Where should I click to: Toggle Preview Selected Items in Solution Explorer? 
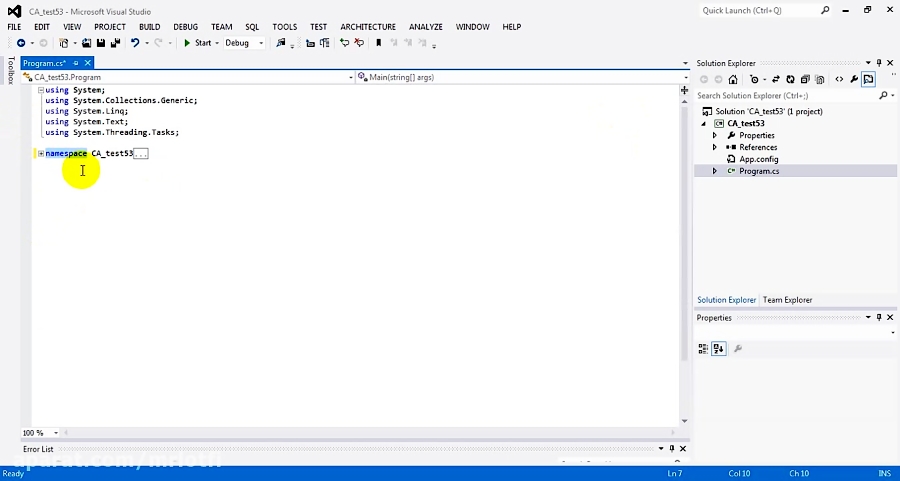(x=868, y=79)
